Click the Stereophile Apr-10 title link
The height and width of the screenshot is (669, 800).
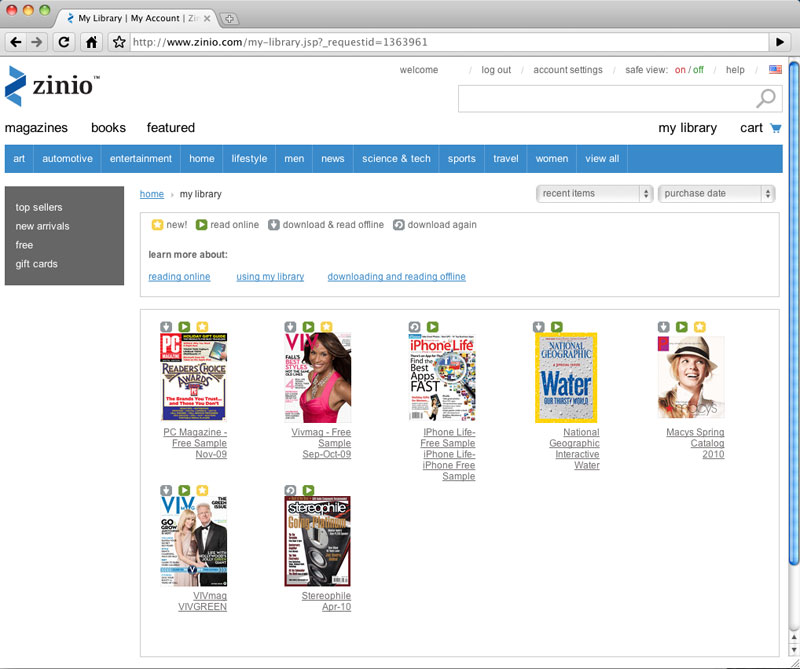[x=326, y=601]
